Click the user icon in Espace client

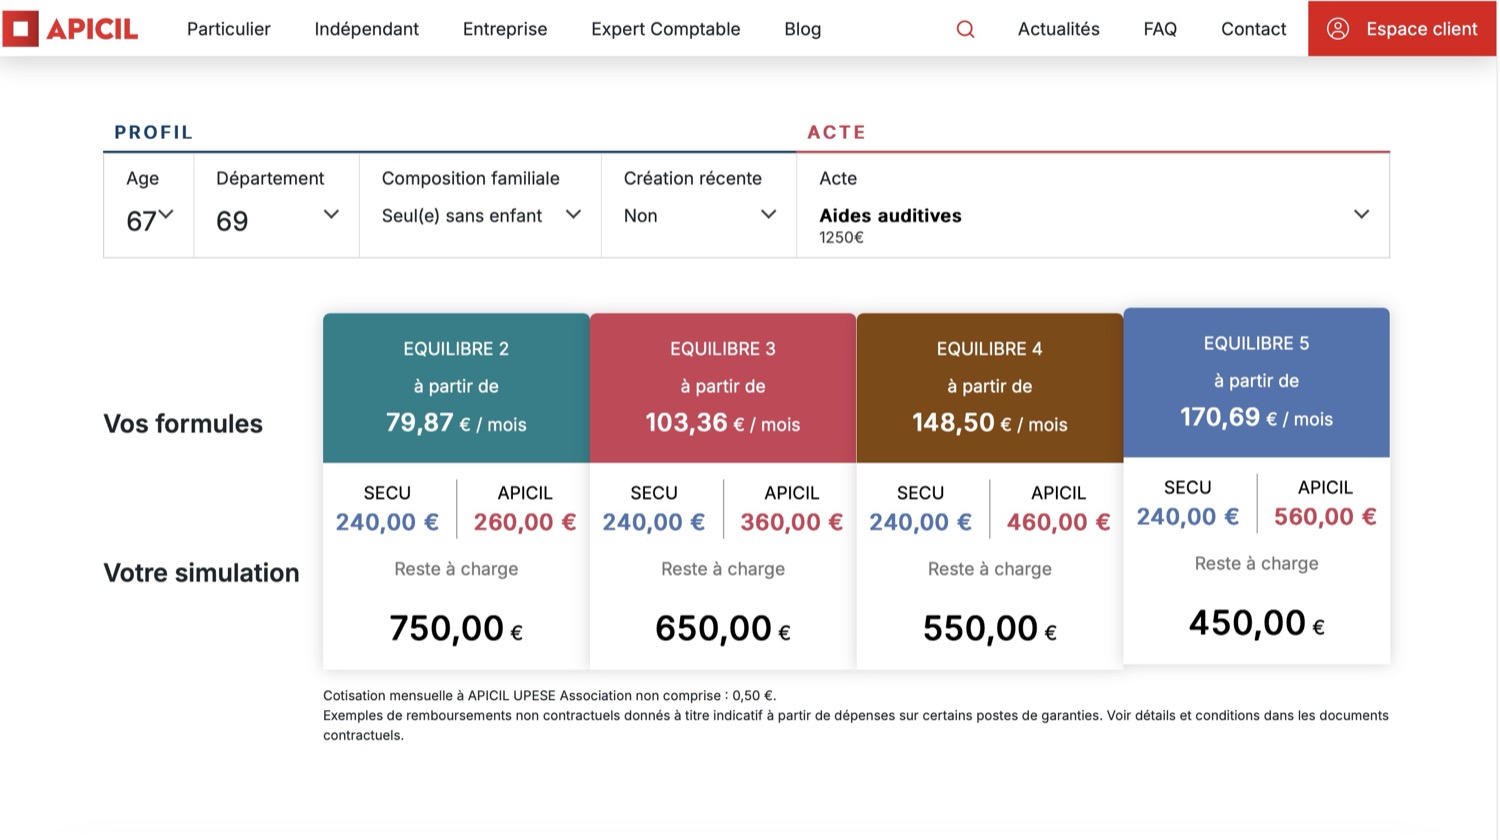pos(1337,29)
